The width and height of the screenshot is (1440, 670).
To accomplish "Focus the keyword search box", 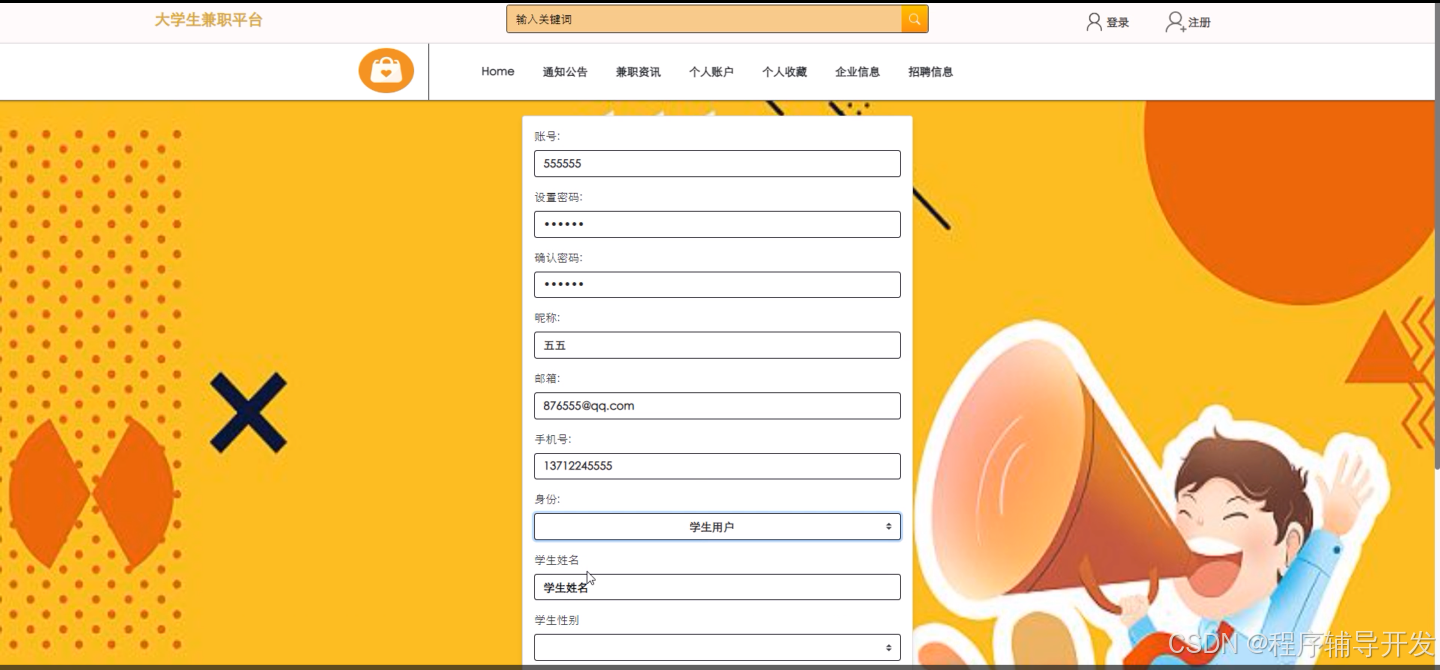I will [704, 19].
